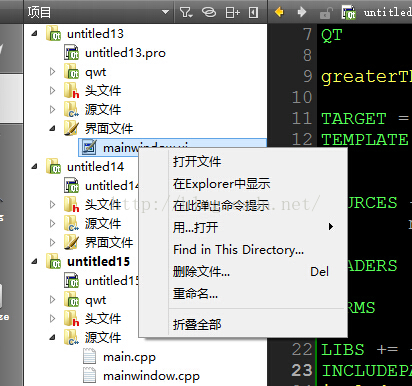Viewport: 412px width, 386px height.
Task: Click the close sidebar pane icon
Action: tap(253, 13)
